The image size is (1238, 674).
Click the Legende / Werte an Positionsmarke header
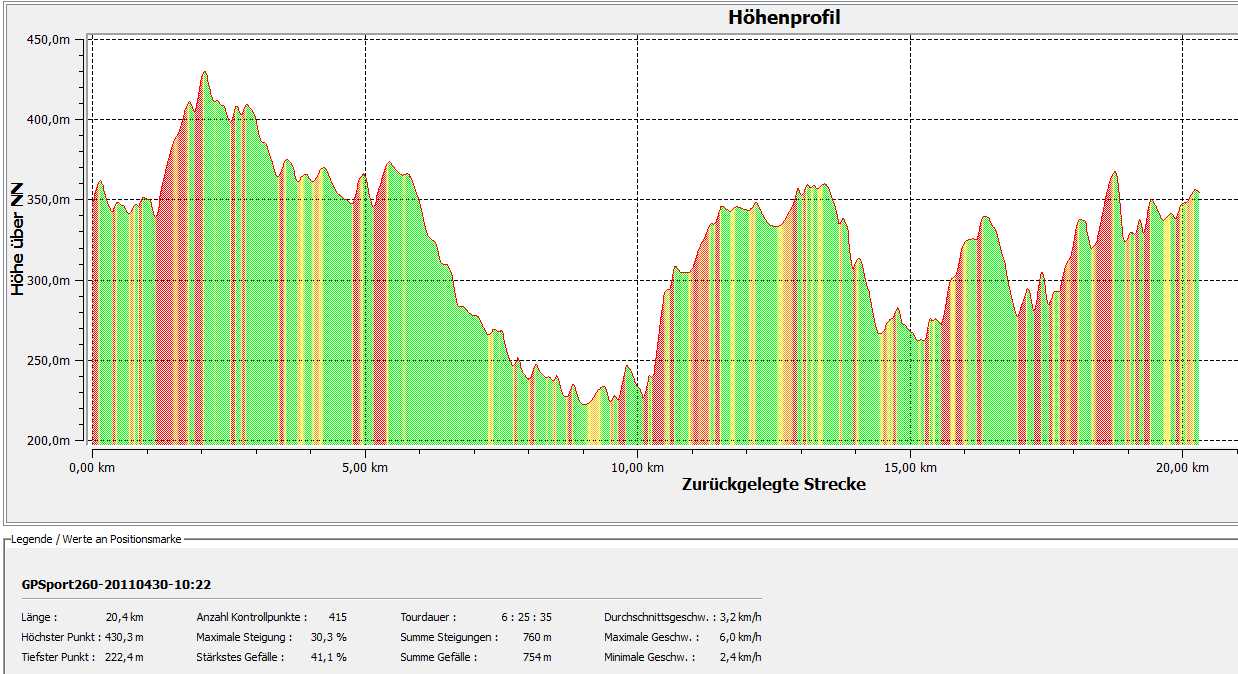96,539
